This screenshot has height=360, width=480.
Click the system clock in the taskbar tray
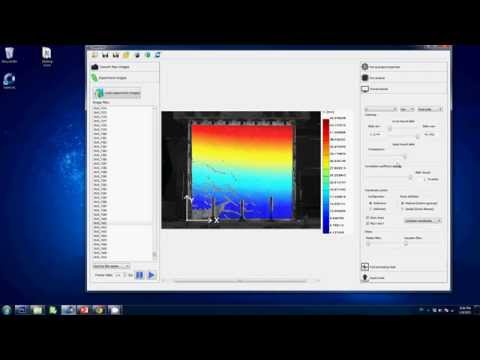coord(465,310)
